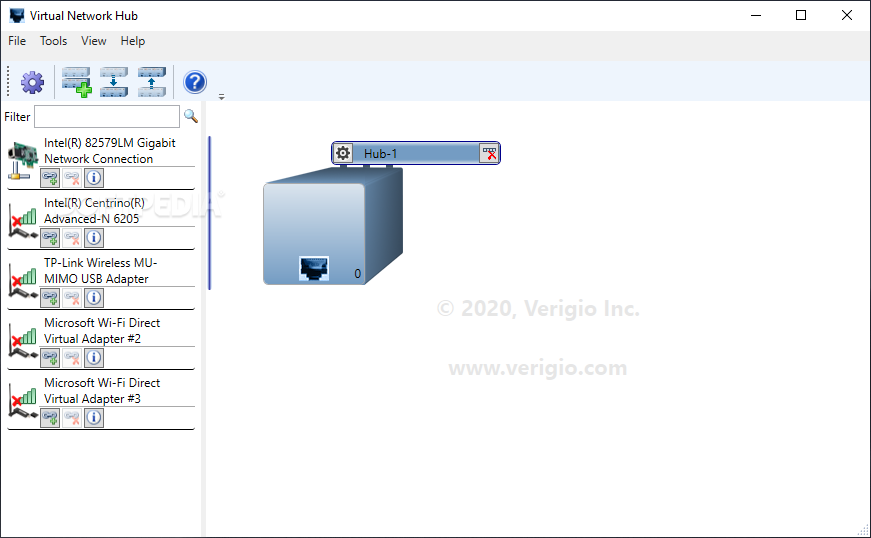Minimize the Virtual Network Hub window
This screenshot has height=538, width=871.
pos(756,16)
